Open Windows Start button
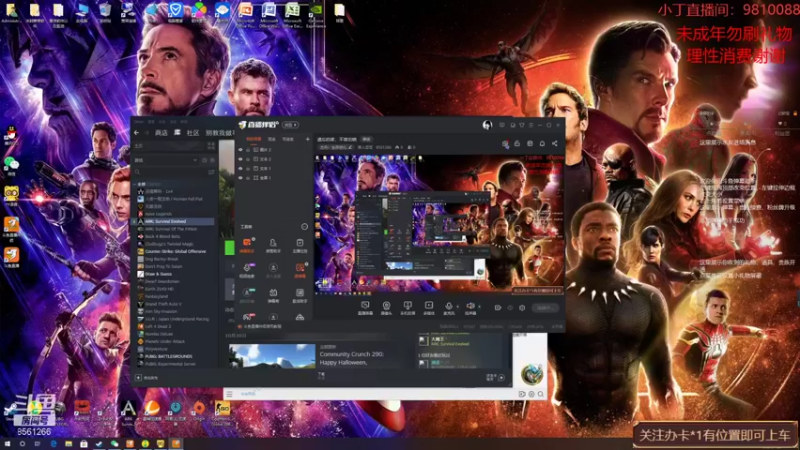The width and height of the screenshot is (800, 450). 7,444
